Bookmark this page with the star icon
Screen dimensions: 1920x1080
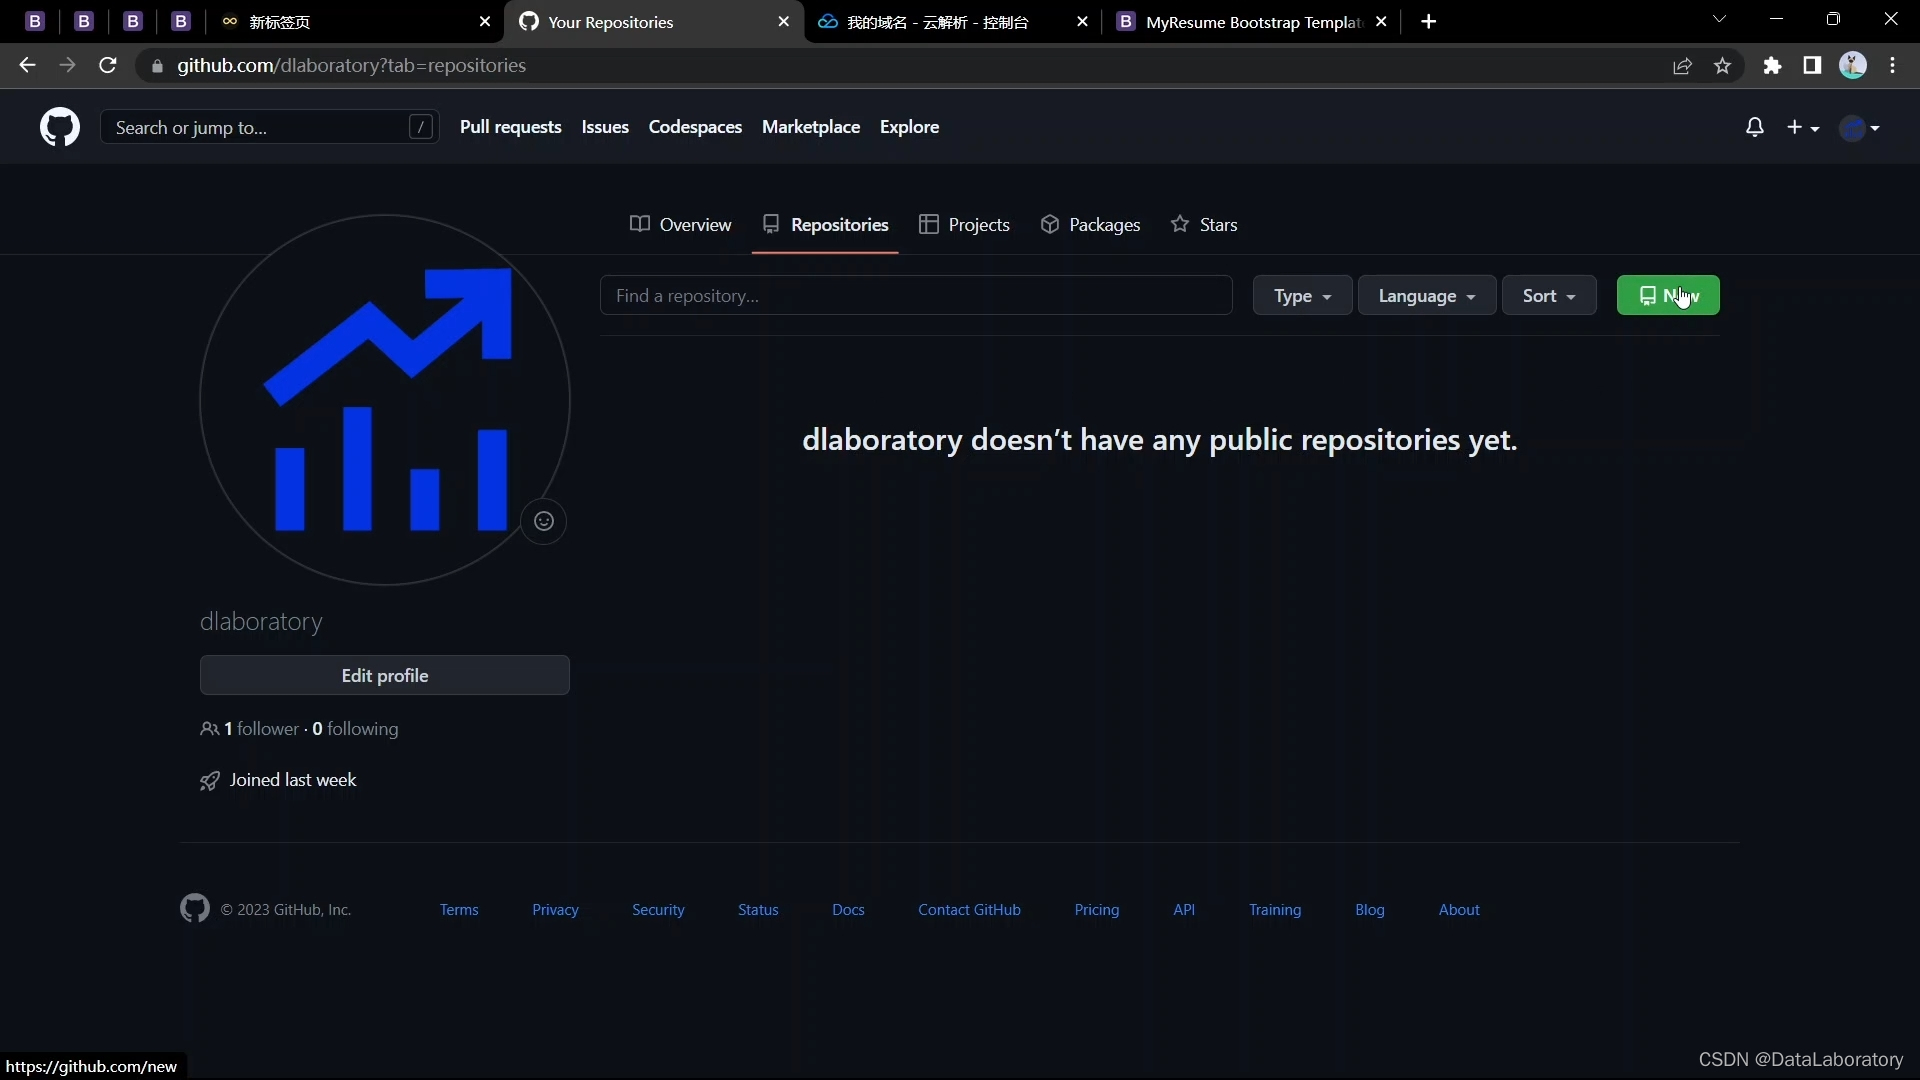[1722, 66]
